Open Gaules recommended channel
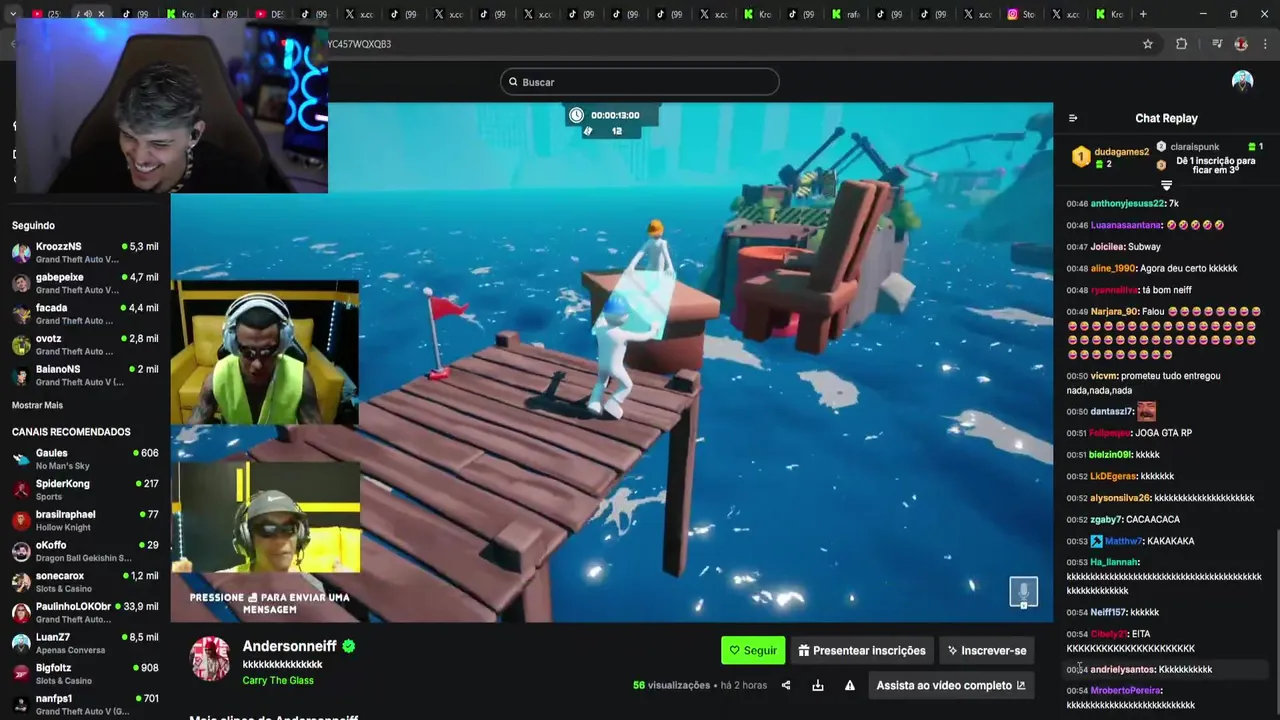 click(85, 459)
